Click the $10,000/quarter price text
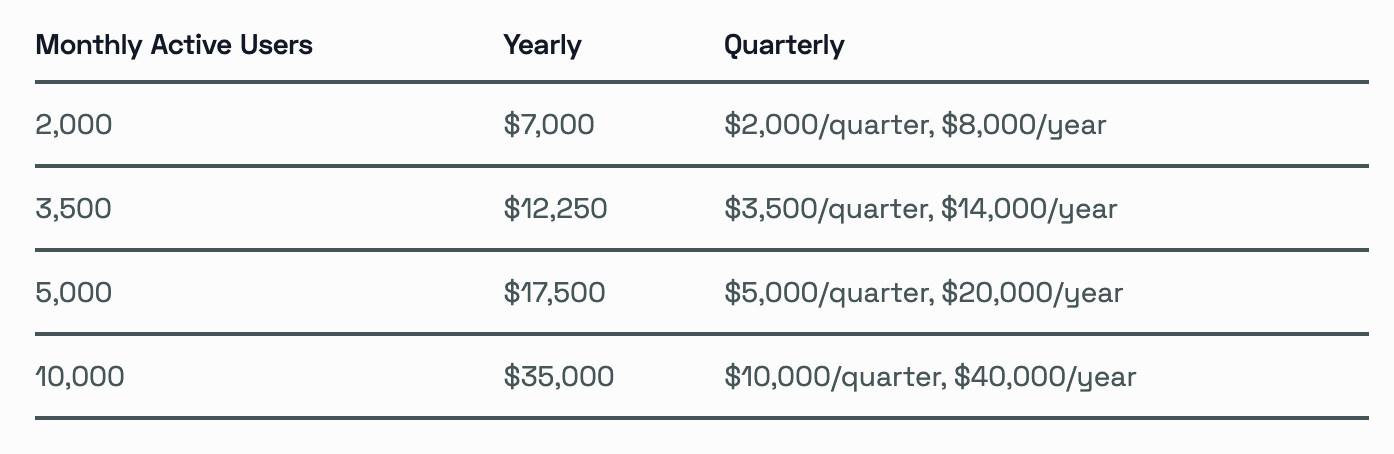 coord(835,378)
